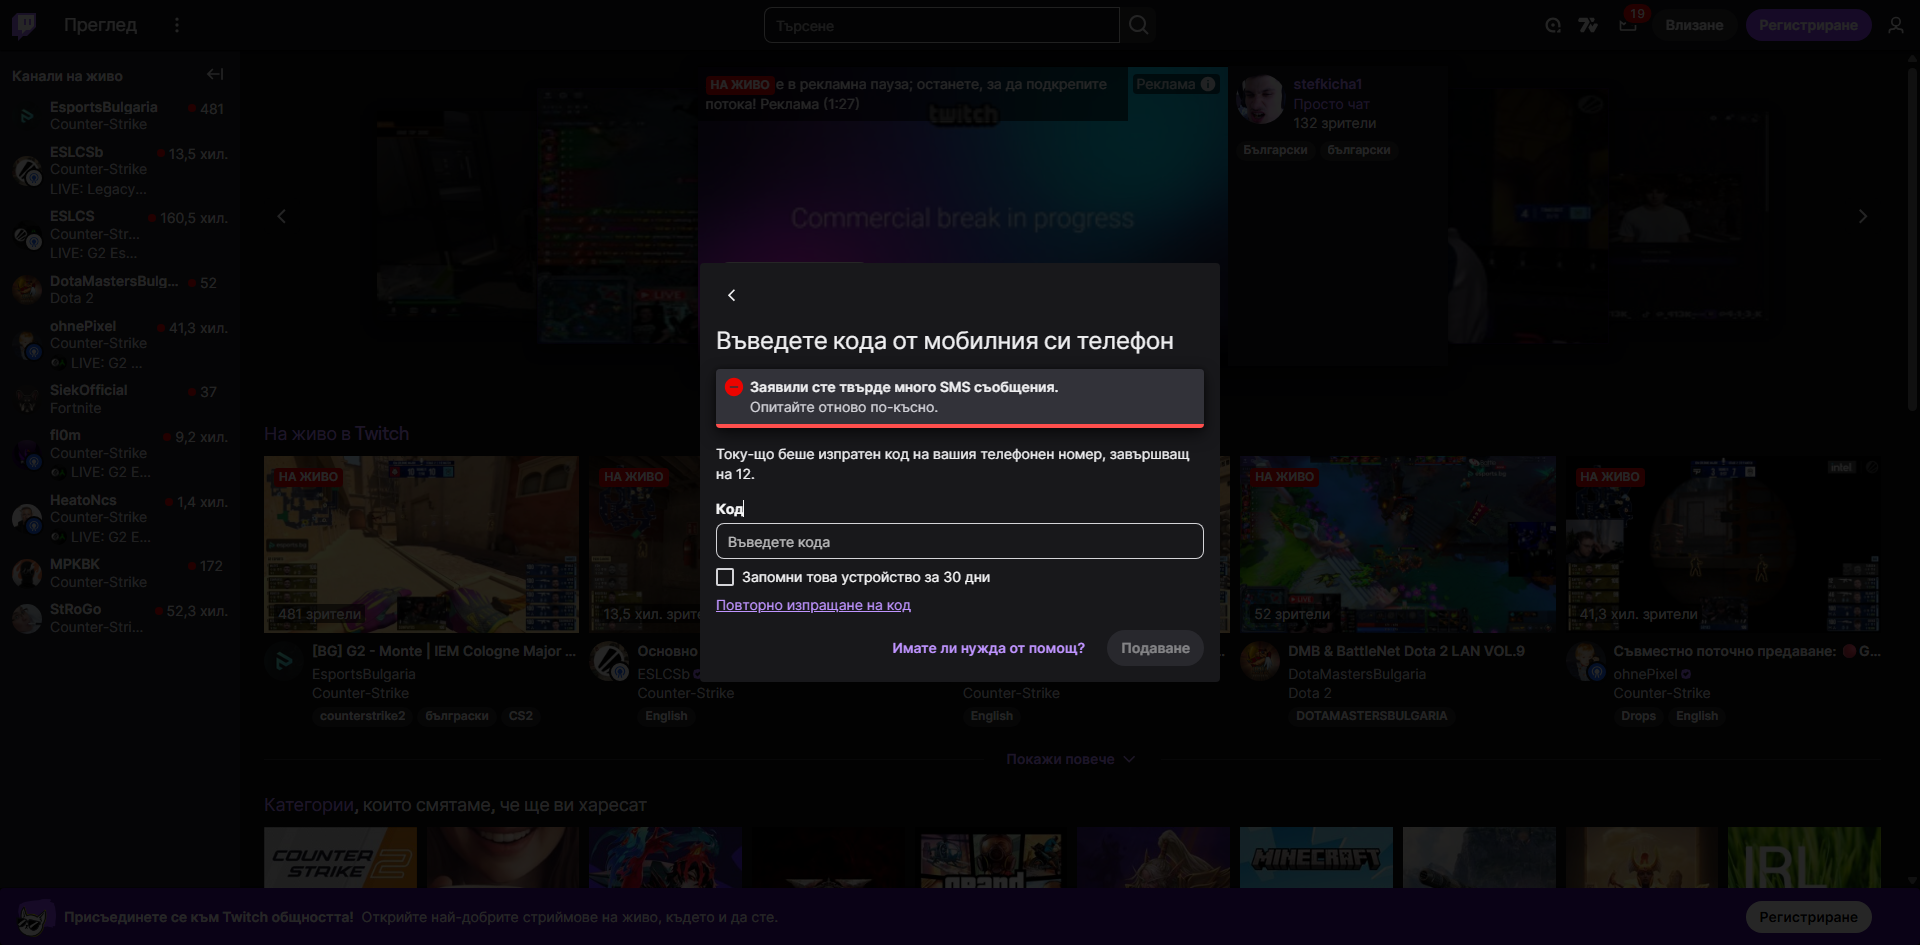Click the magnifying glass search button
The height and width of the screenshot is (945, 1920).
coord(1138,25)
